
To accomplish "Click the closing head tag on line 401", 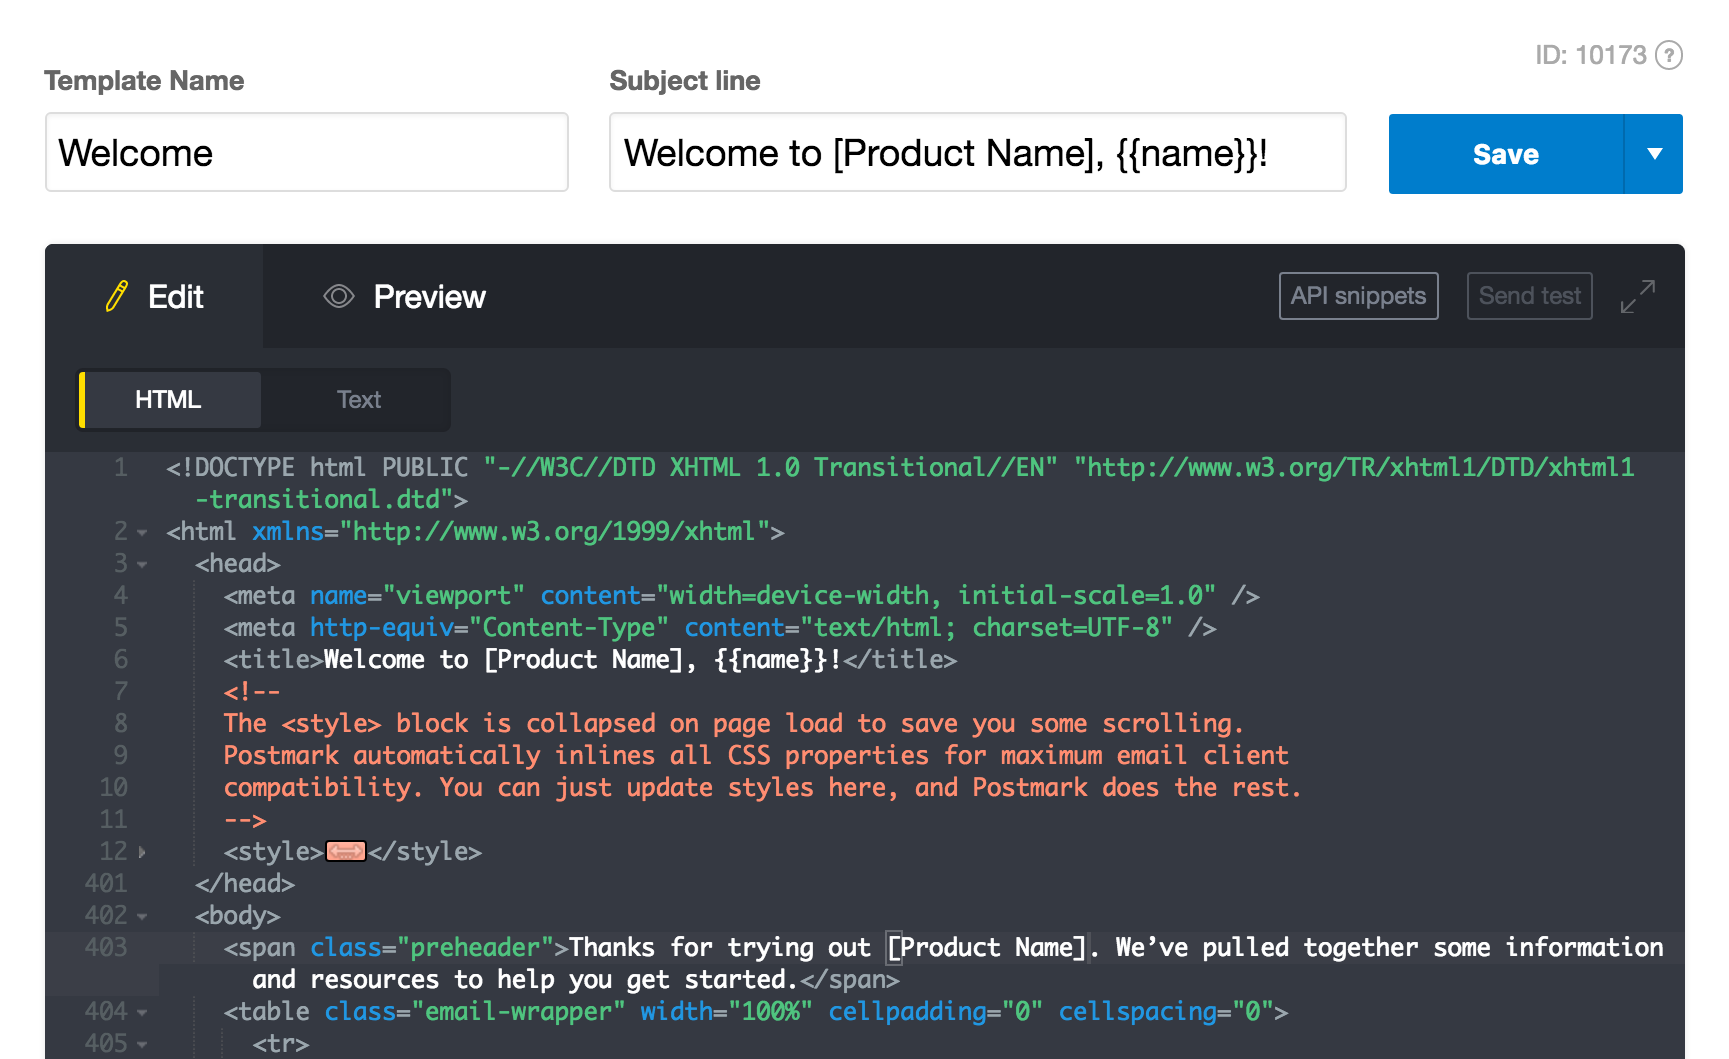I will pos(245,884).
